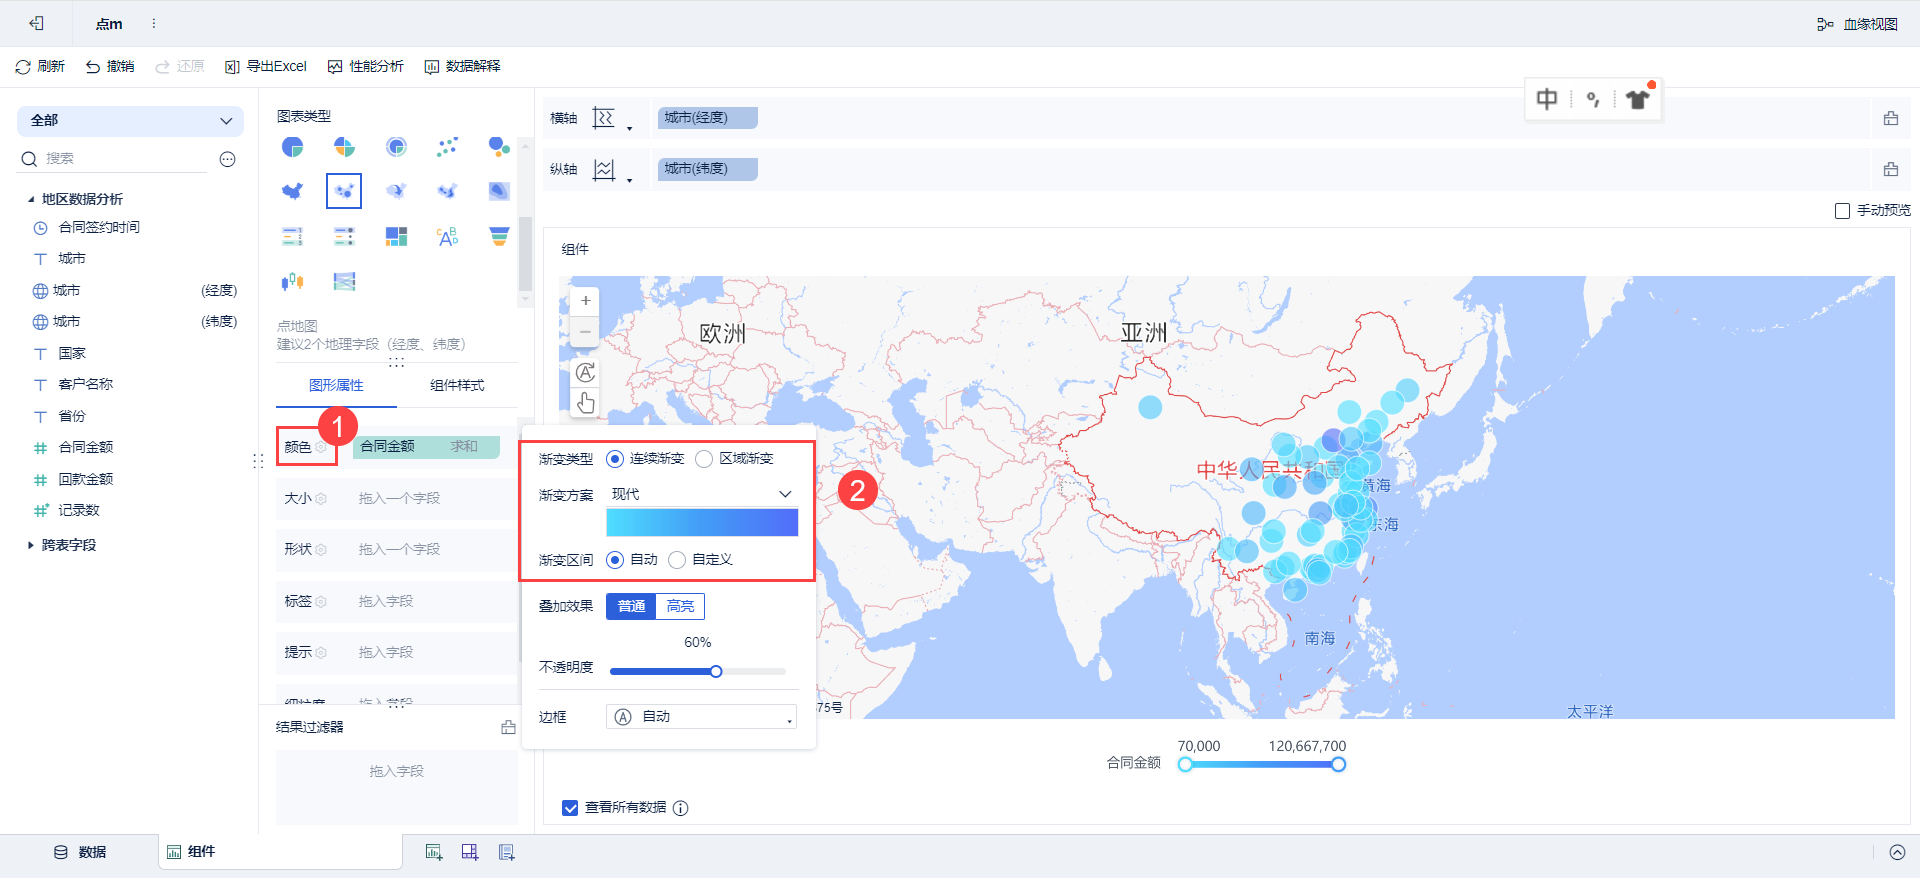1920x878 pixels.
Task: Click the 撤销 undo button
Action: pos(110,67)
